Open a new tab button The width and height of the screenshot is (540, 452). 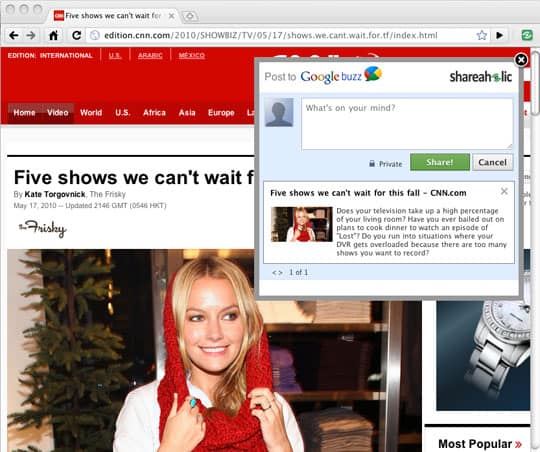coord(190,16)
